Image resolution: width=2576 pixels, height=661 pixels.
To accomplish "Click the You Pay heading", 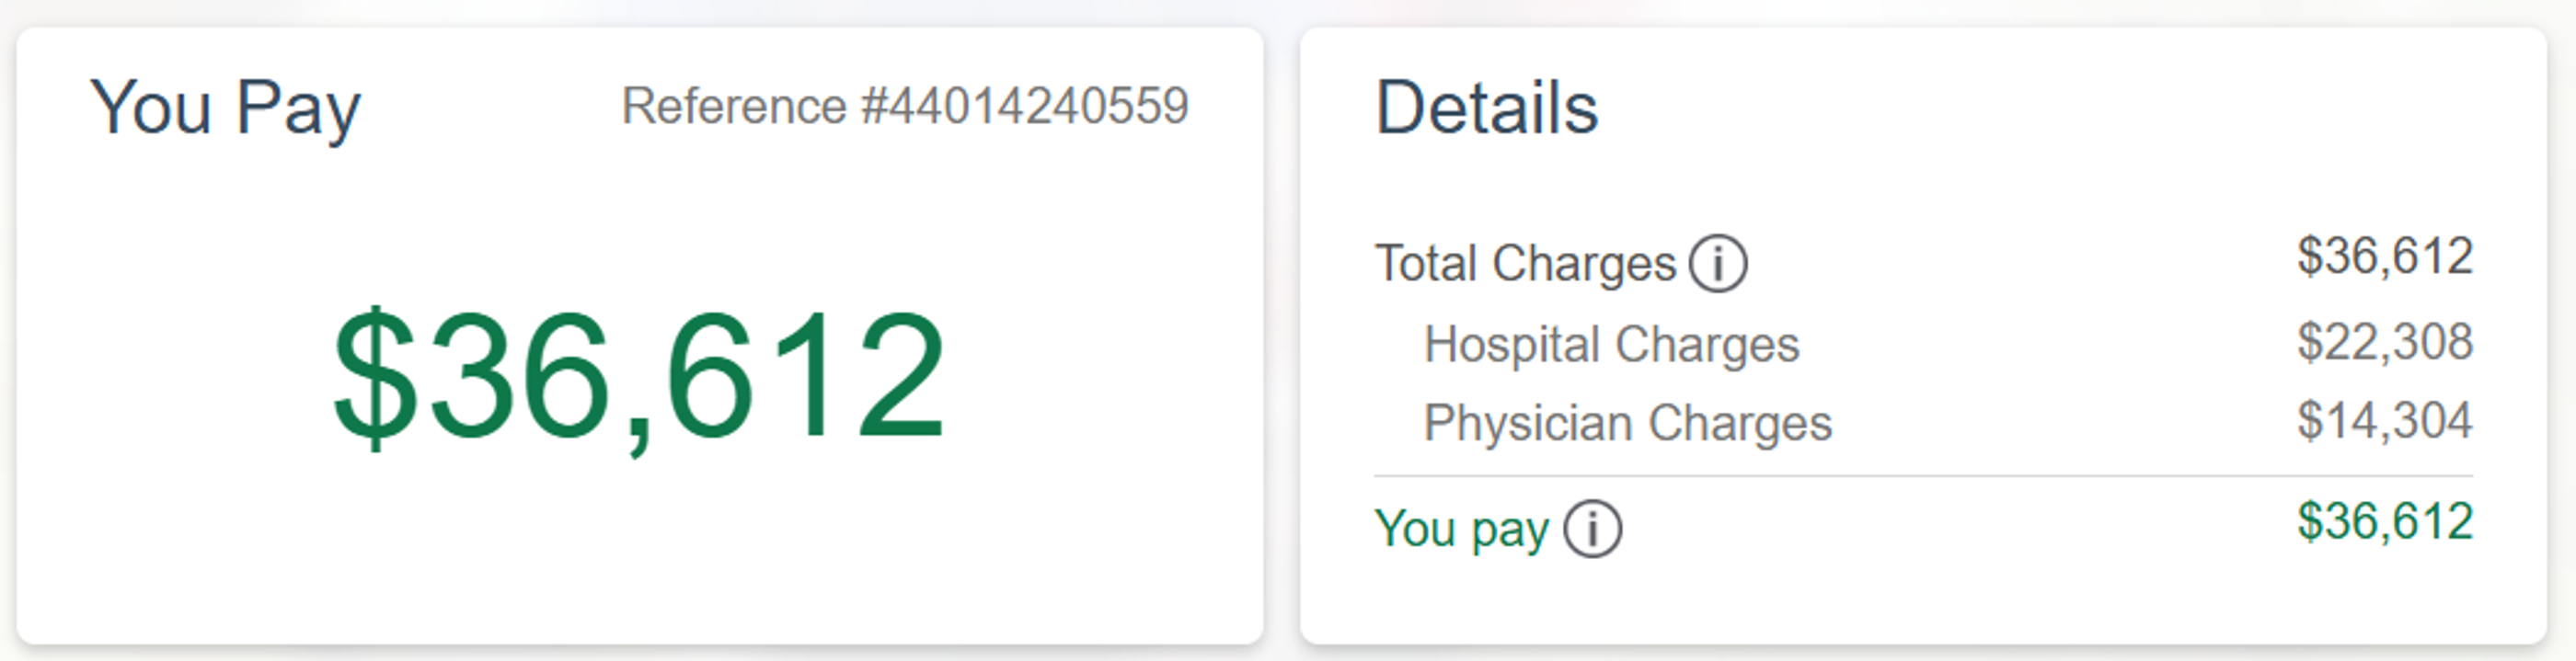I will click(x=228, y=104).
